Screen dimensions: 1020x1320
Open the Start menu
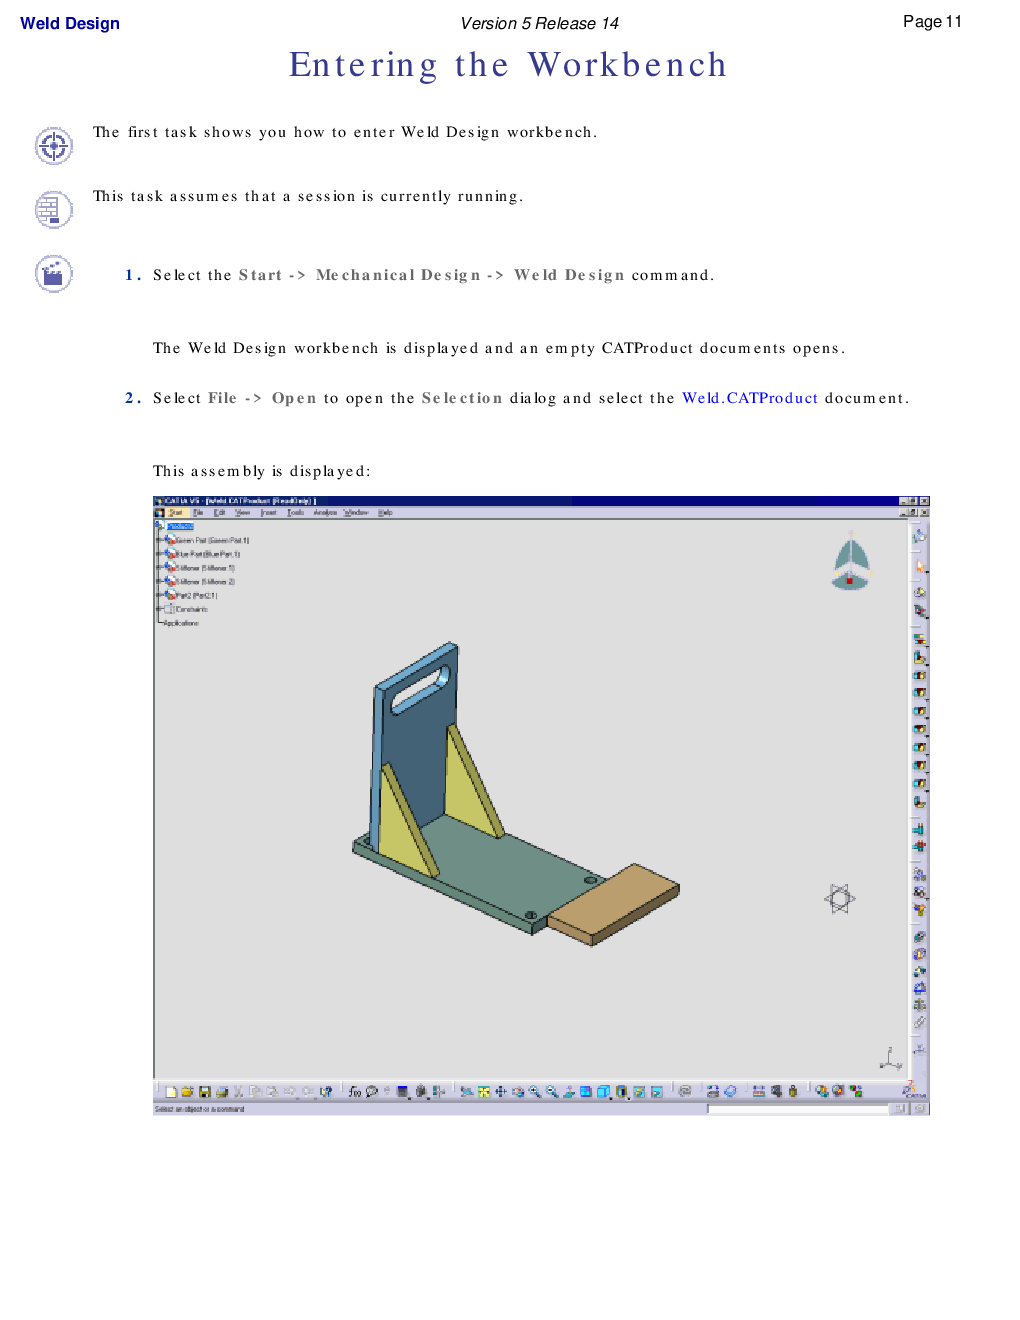click(176, 513)
